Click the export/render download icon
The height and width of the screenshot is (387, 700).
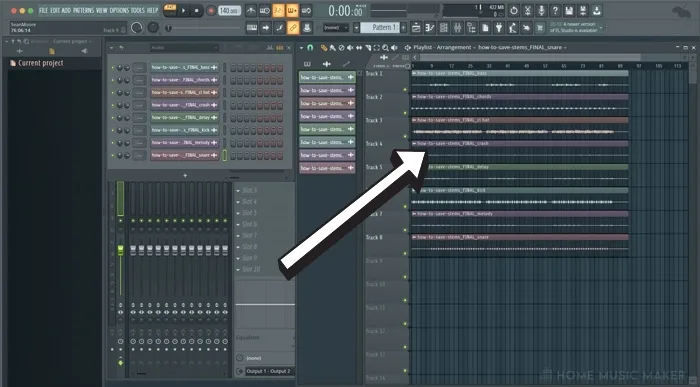(x=597, y=11)
